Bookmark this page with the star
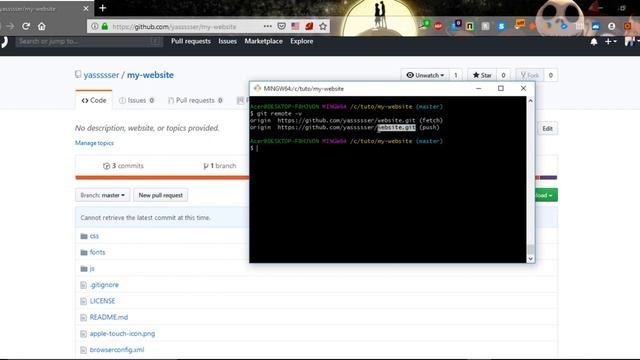Screen dimensions: 640x360 pyautogui.click(x=323, y=26)
